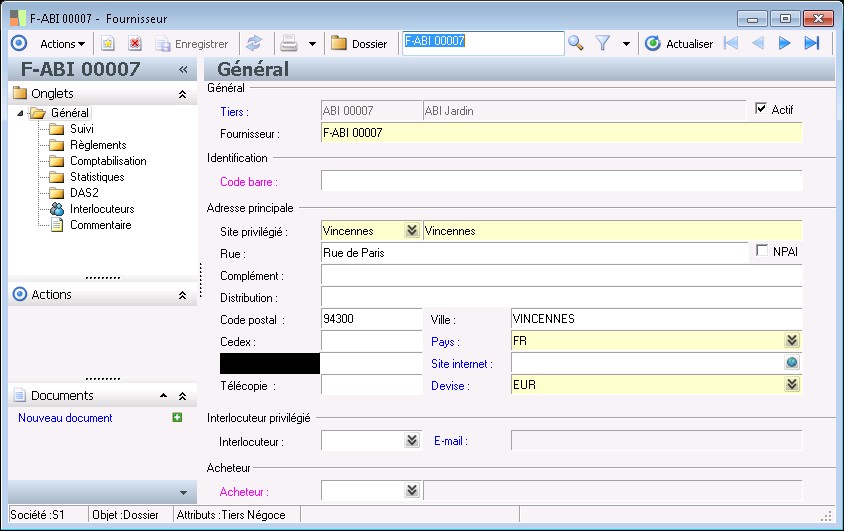
Task: Toggle the Actif checkbox
Action: (x=761, y=109)
